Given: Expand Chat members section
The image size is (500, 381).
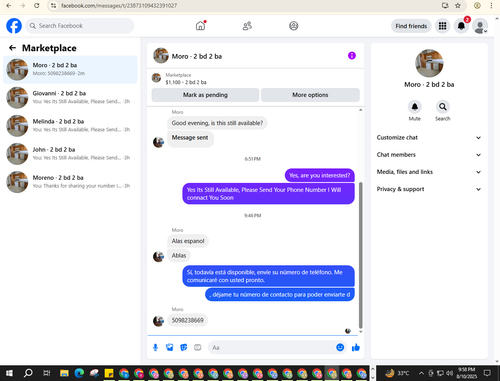Looking at the screenshot, I should 429,155.
